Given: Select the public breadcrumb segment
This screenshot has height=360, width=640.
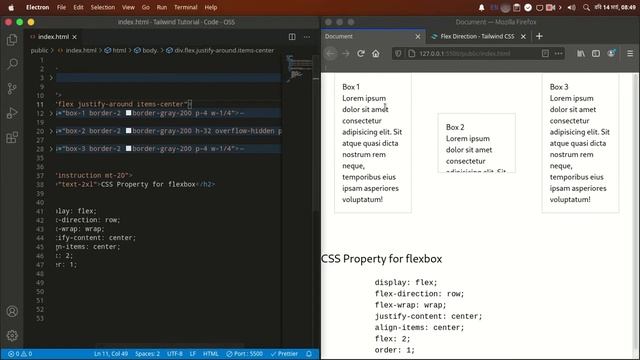Looking at the screenshot, I should pos(39,50).
